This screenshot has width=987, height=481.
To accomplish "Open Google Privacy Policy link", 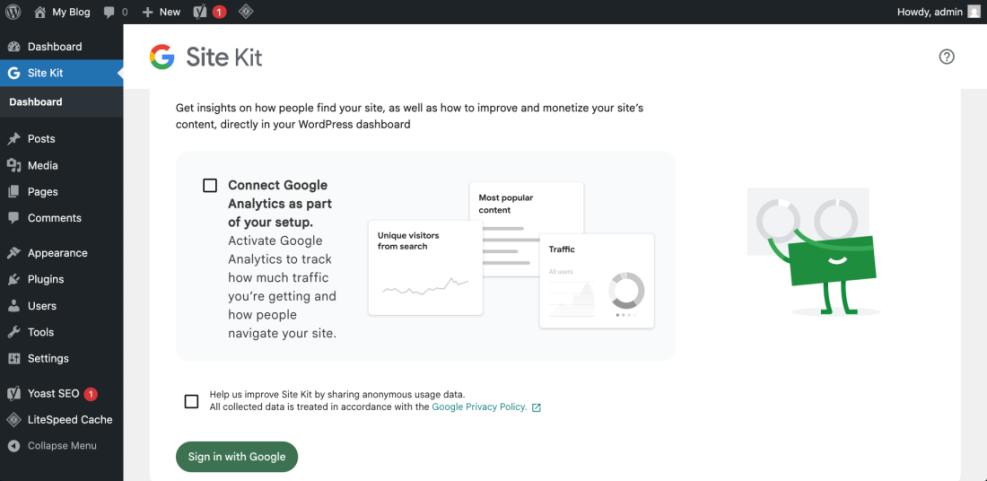I will [480, 407].
